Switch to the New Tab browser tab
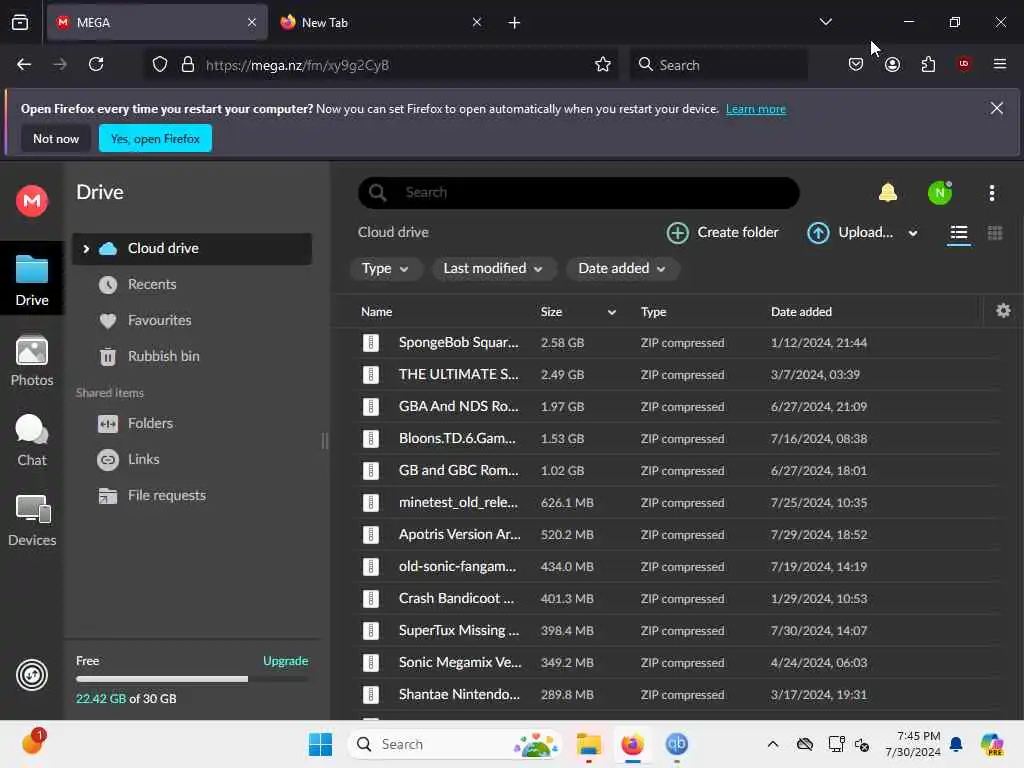 tap(381, 22)
